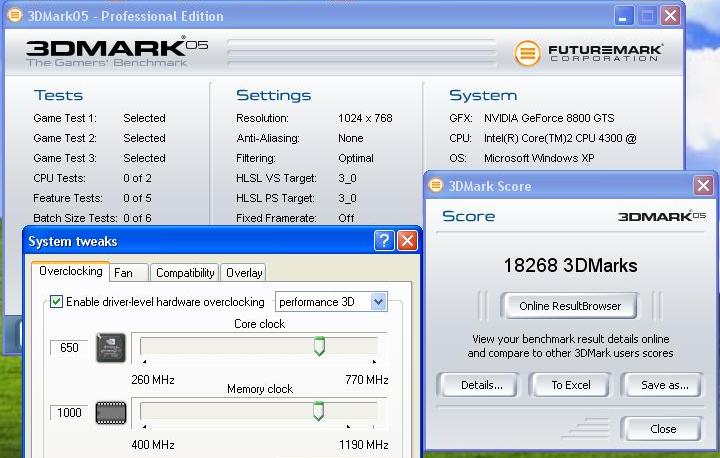The height and width of the screenshot is (458, 720).
Task: Click the Resolution value 1024 x 768
Action: pos(365,118)
